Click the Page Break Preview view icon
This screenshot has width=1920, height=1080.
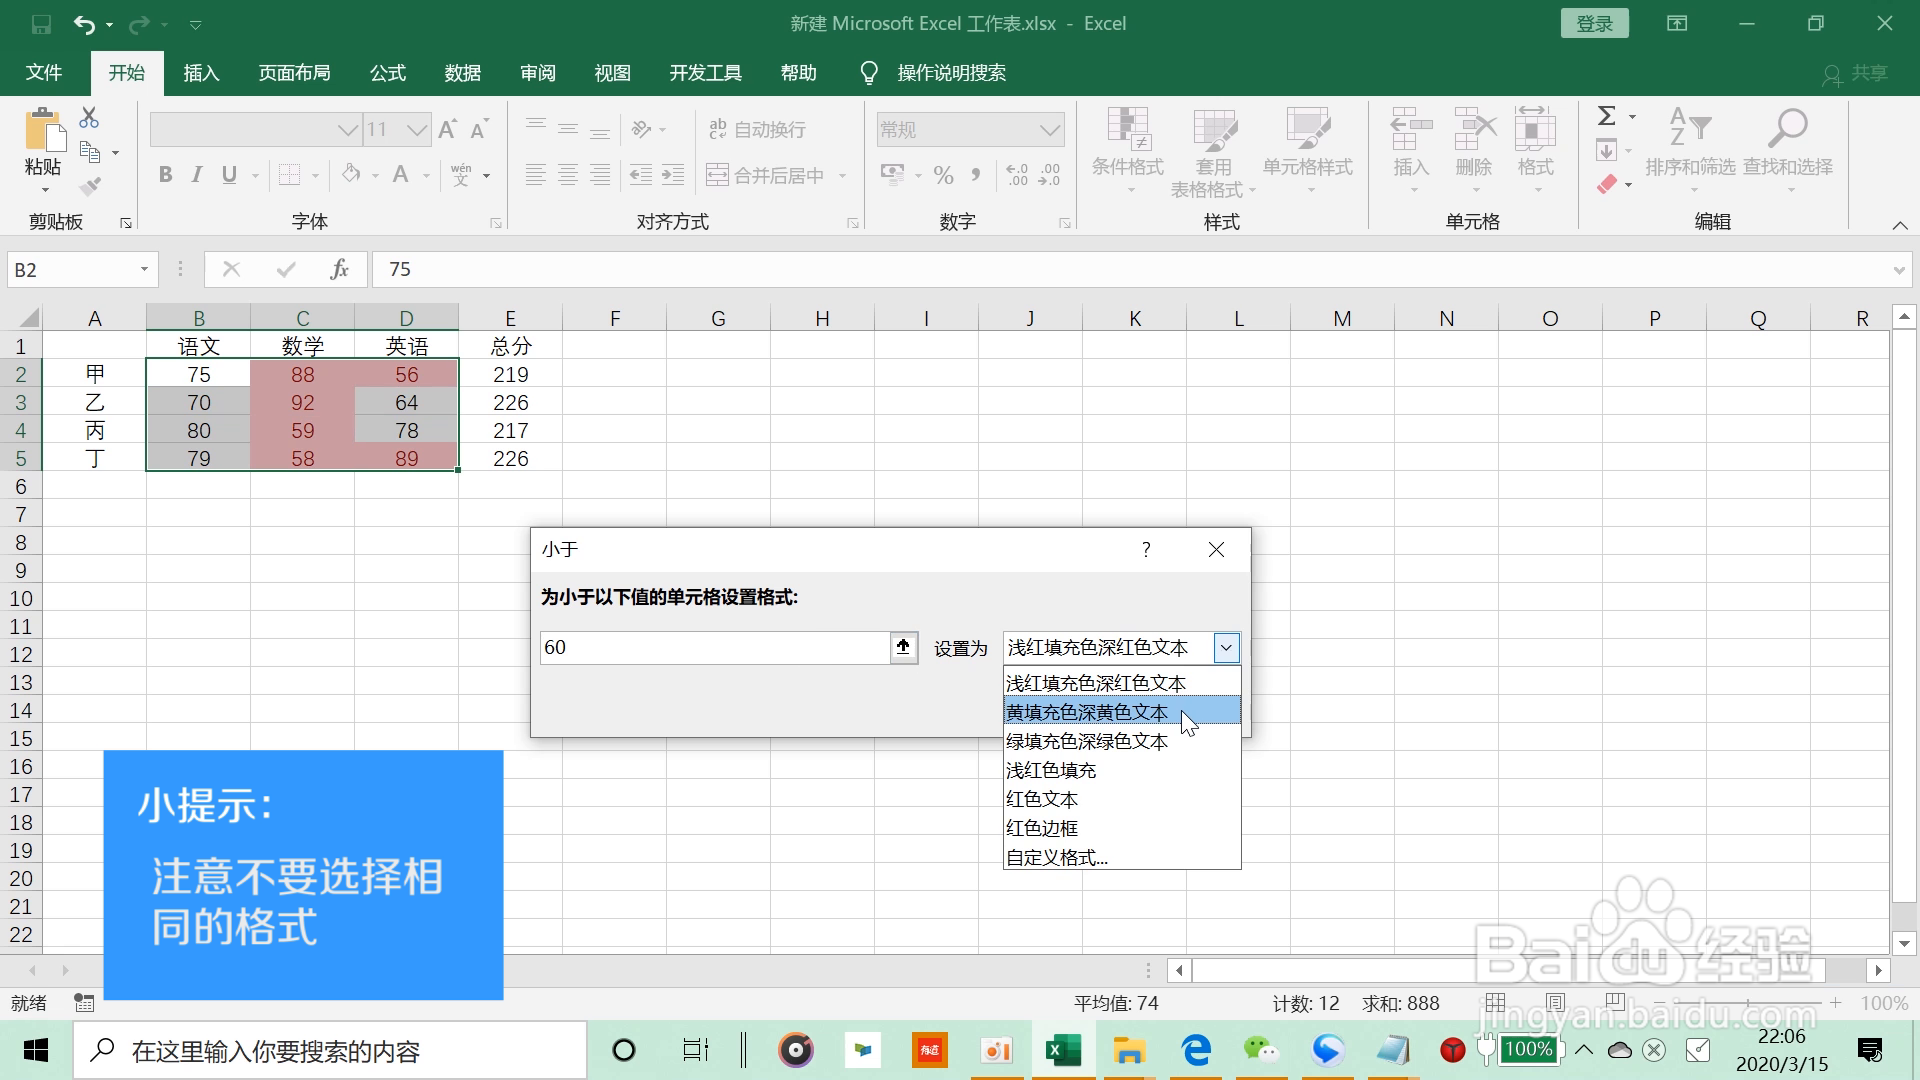(x=1614, y=1002)
